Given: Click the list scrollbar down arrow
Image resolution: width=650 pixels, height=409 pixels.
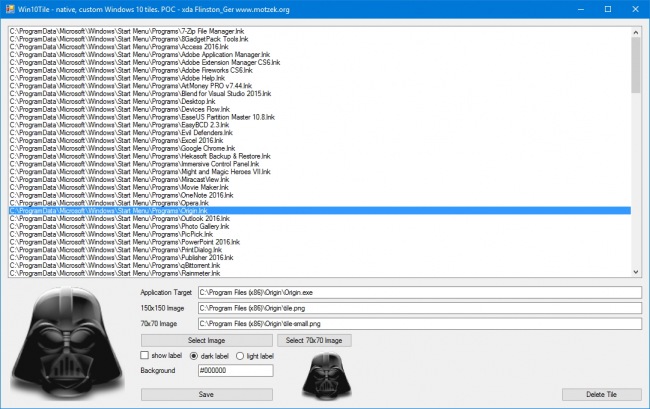Looking at the screenshot, I should tap(635, 272).
